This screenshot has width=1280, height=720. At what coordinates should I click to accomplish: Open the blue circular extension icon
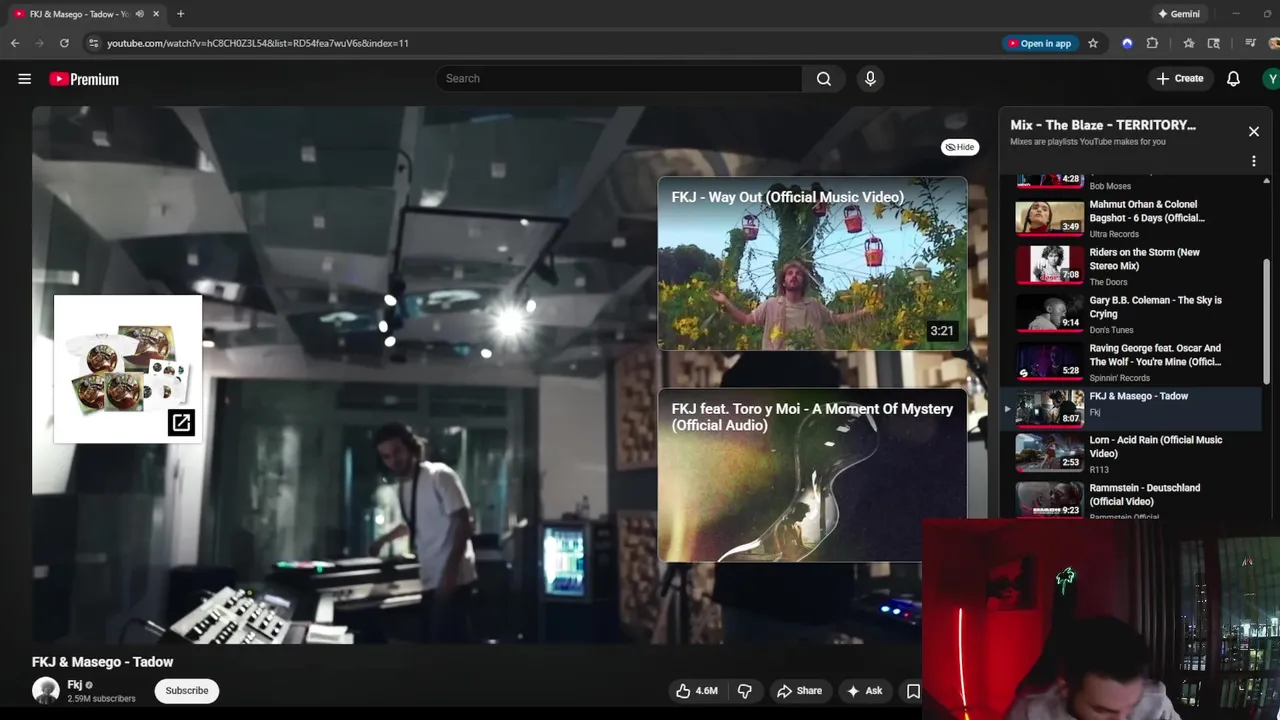(x=1127, y=43)
